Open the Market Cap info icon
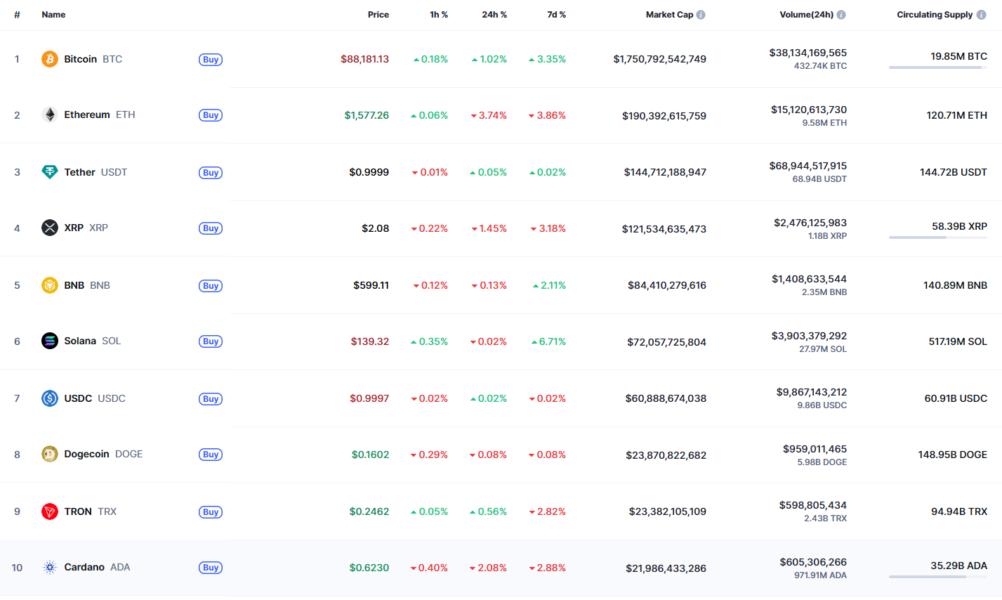The image size is (1002, 600). click(701, 15)
